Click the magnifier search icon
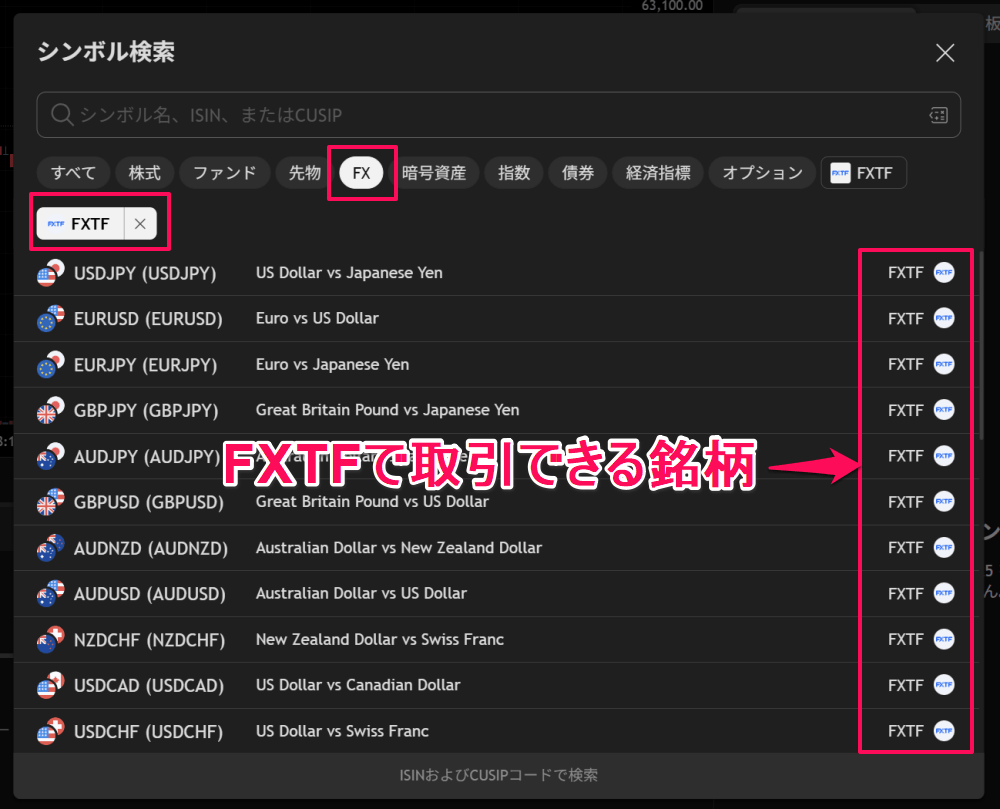 pyautogui.click(x=62, y=115)
